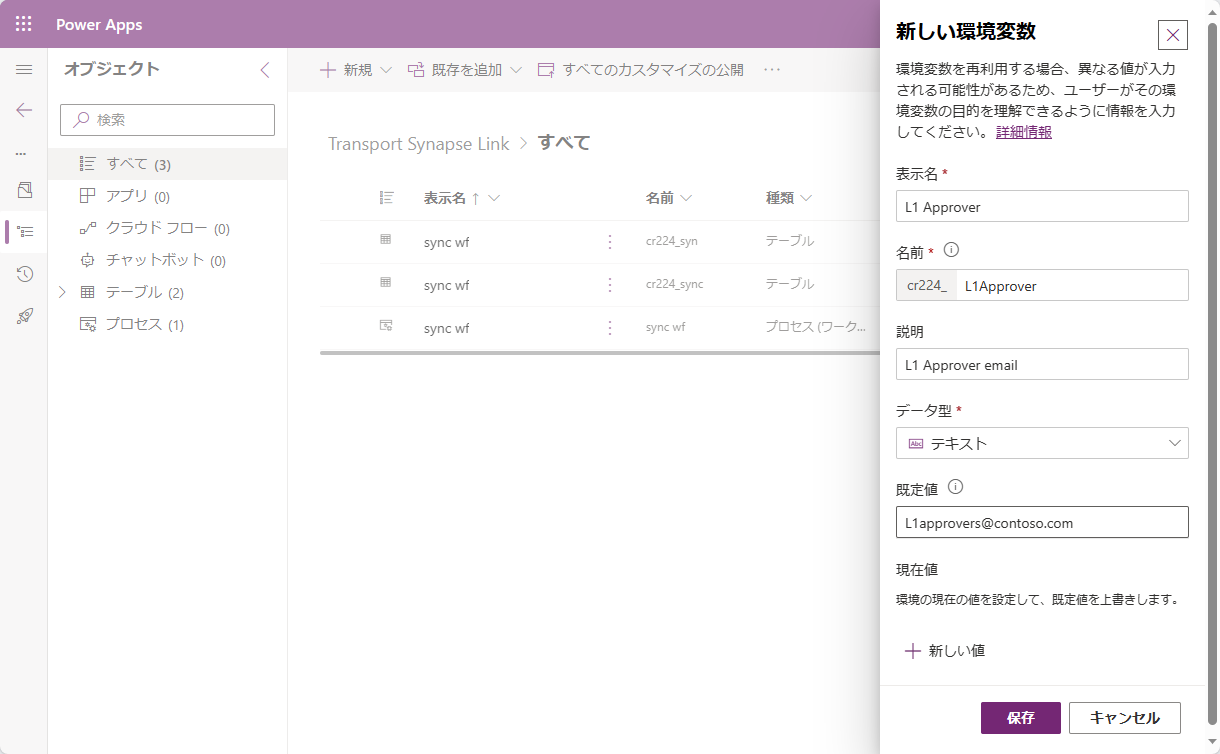The width and height of the screenshot is (1220, 754).
Task: Open the solutions page icon in the left rail
Action: 23,190
